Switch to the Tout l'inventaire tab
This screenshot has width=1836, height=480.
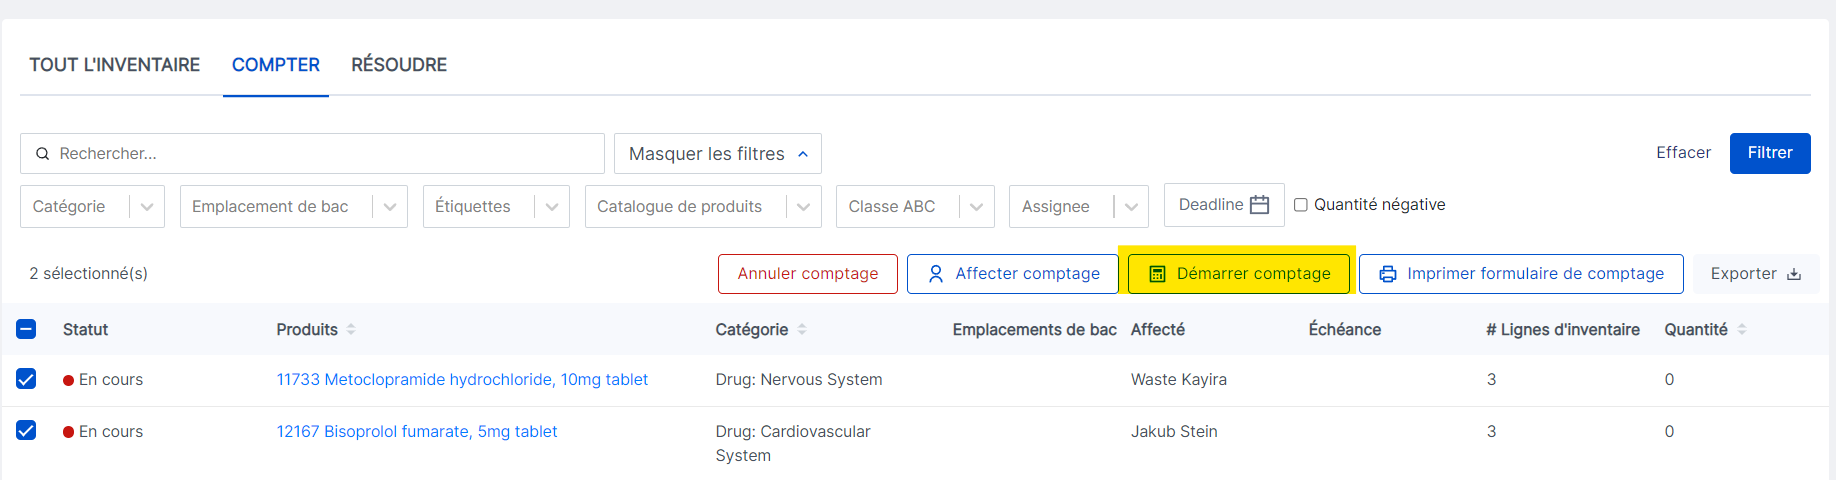click(115, 65)
